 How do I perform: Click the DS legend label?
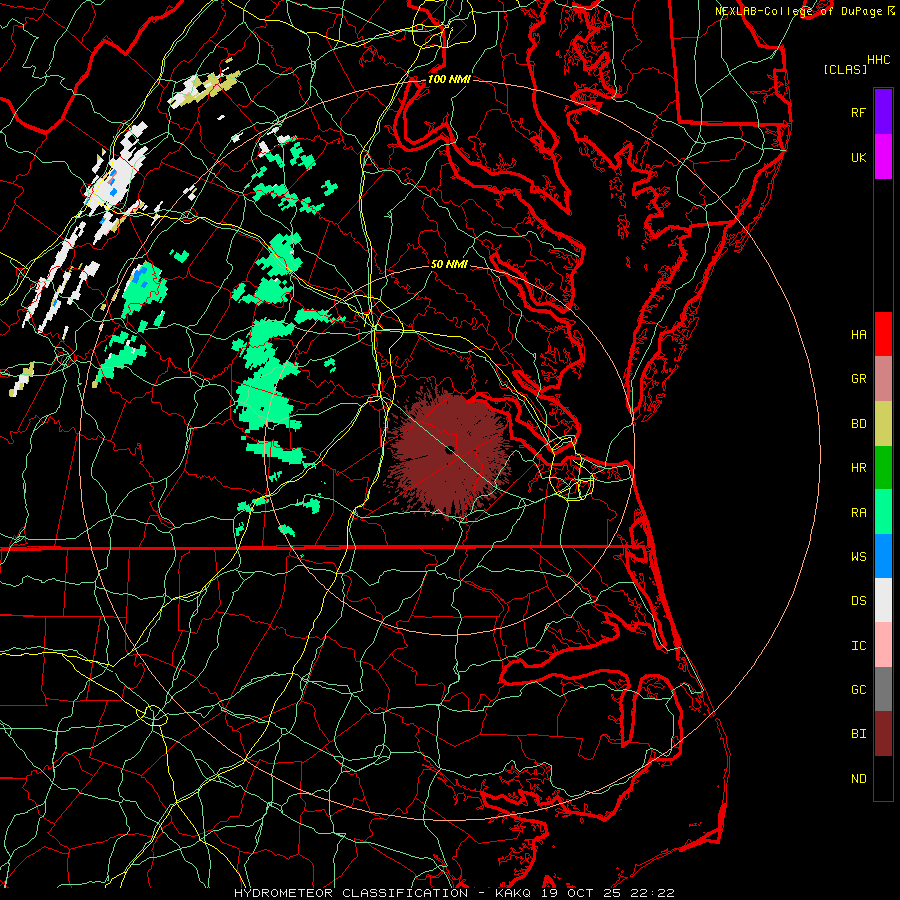858,600
